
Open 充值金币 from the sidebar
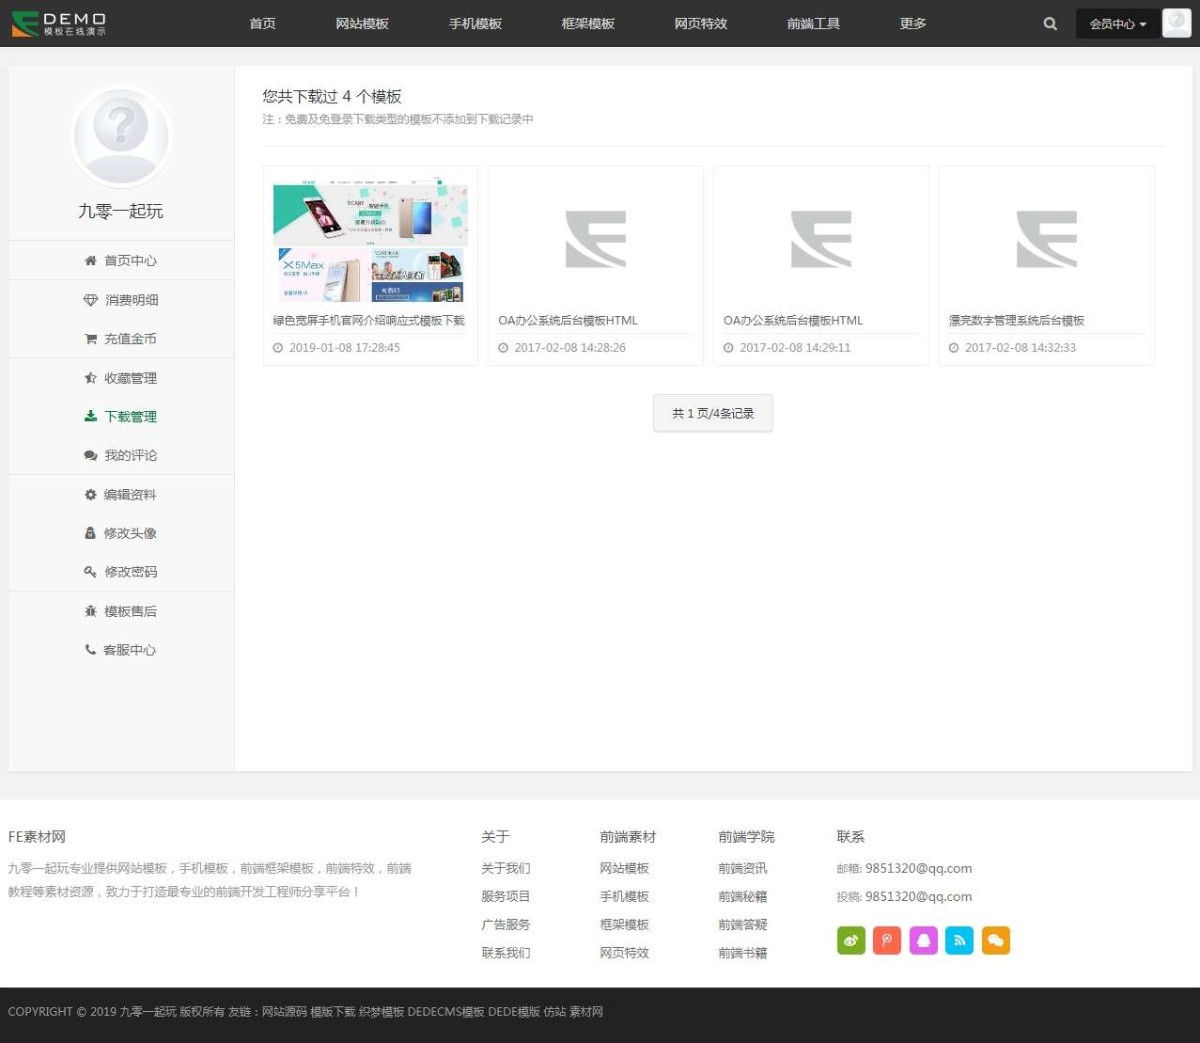[130, 339]
